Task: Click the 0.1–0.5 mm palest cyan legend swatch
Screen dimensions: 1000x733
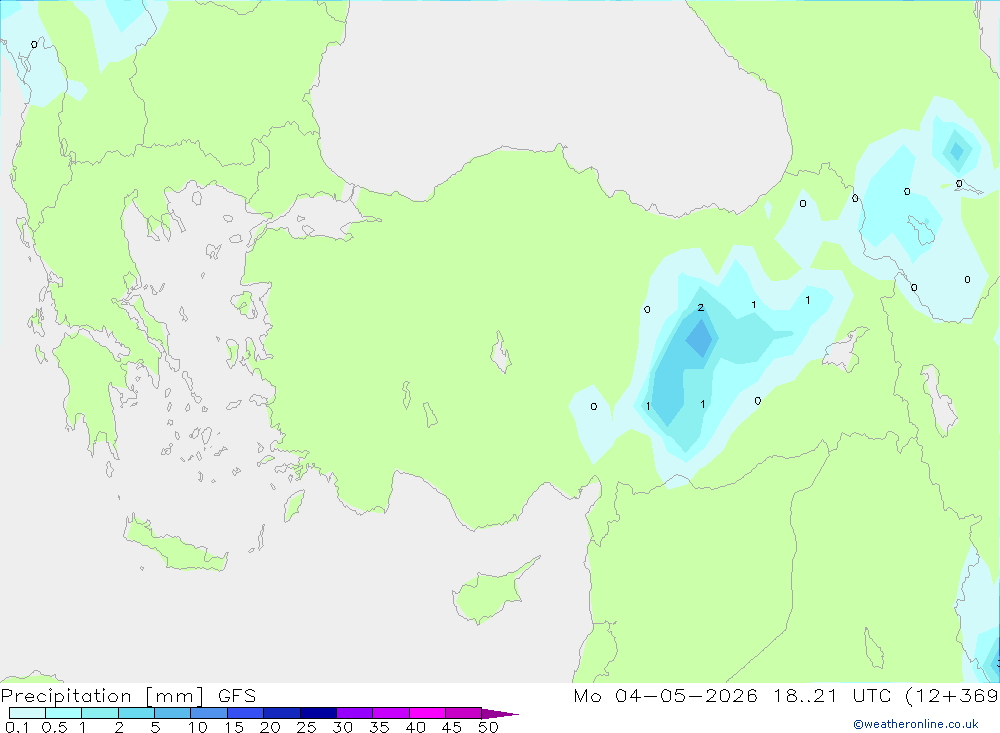Action: coord(27,713)
